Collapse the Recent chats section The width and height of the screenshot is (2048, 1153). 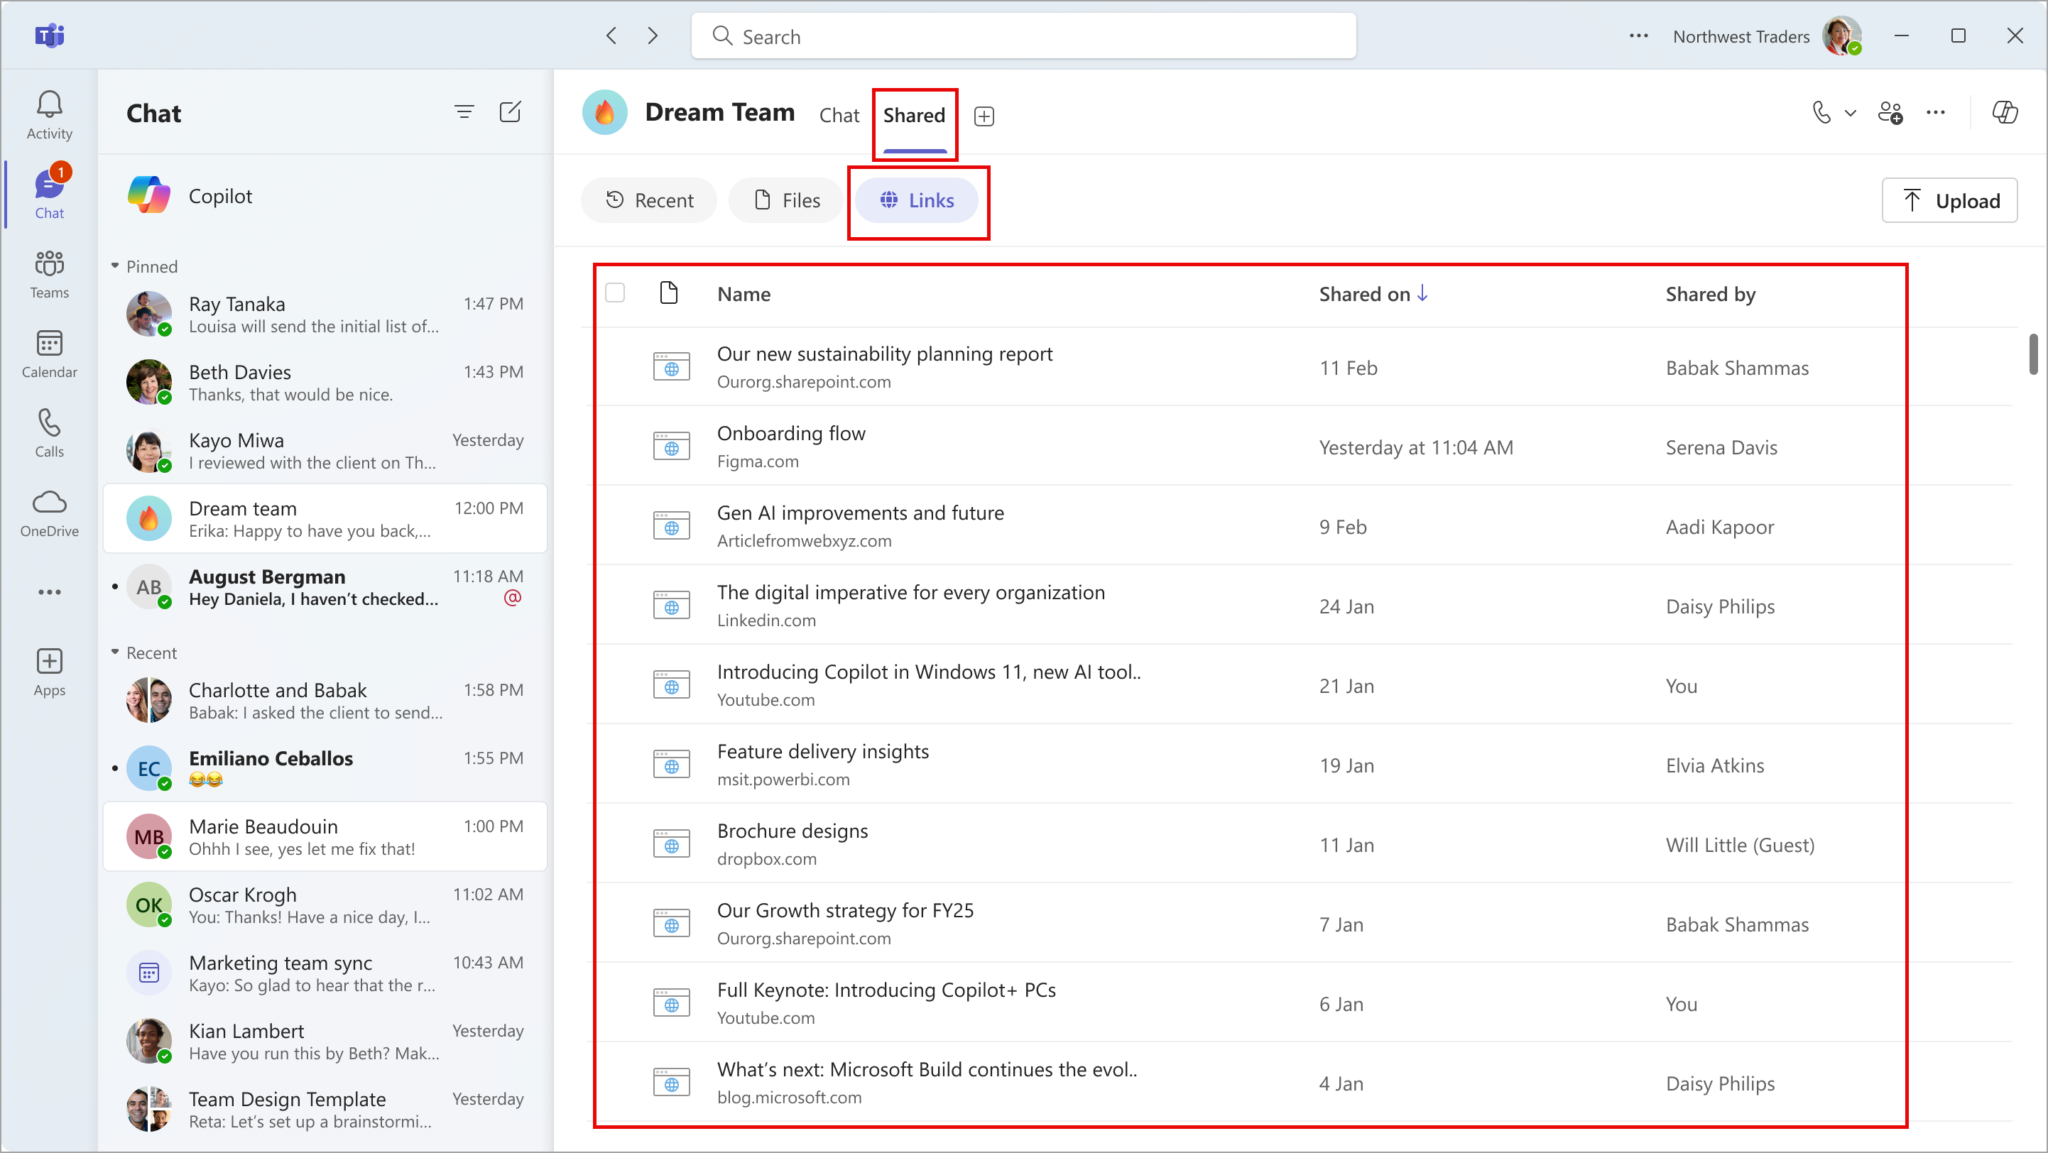[x=116, y=652]
